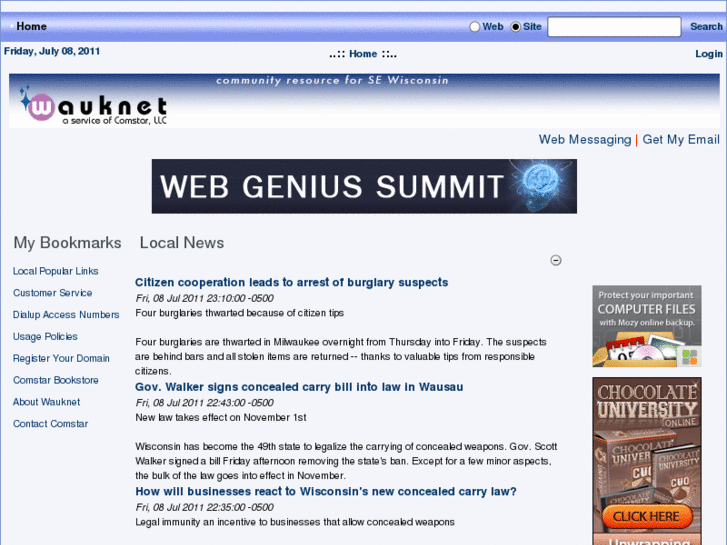This screenshot has height=545, width=727.
Task: Click the My Bookmarks heading
Action: click(x=67, y=243)
